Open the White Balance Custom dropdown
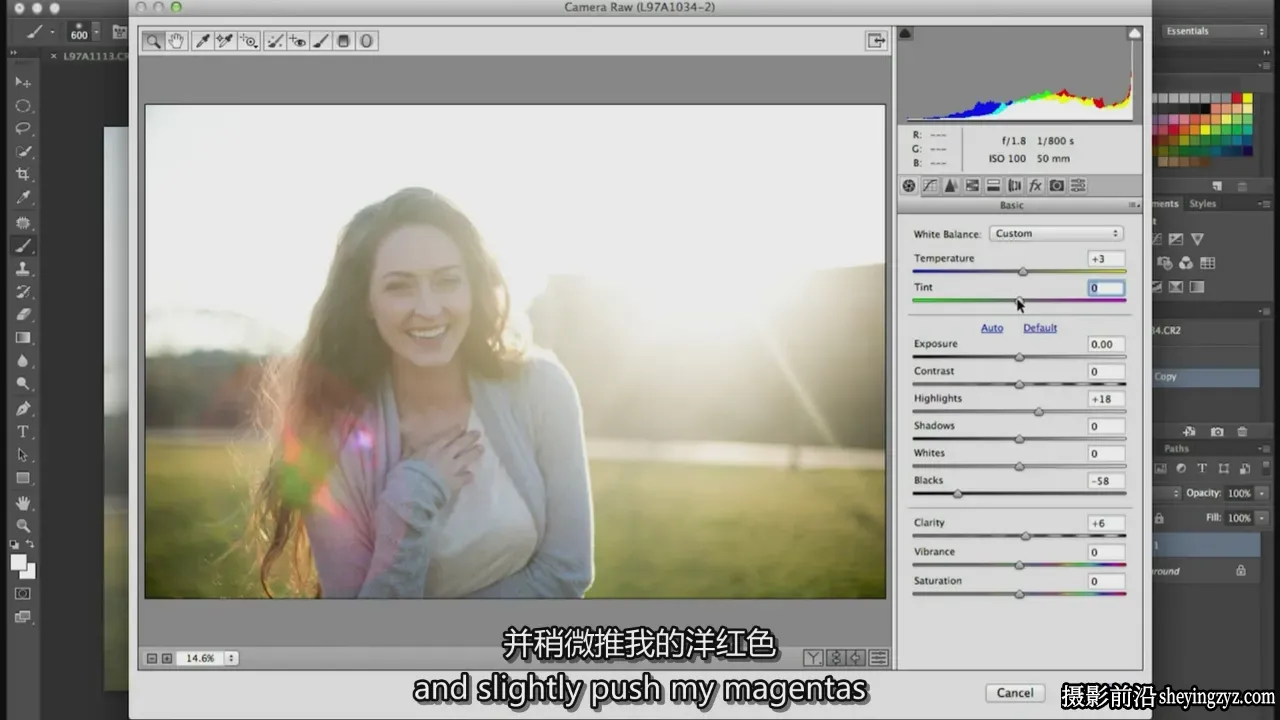The width and height of the screenshot is (1280, 720). click(x=1056, y=233)
